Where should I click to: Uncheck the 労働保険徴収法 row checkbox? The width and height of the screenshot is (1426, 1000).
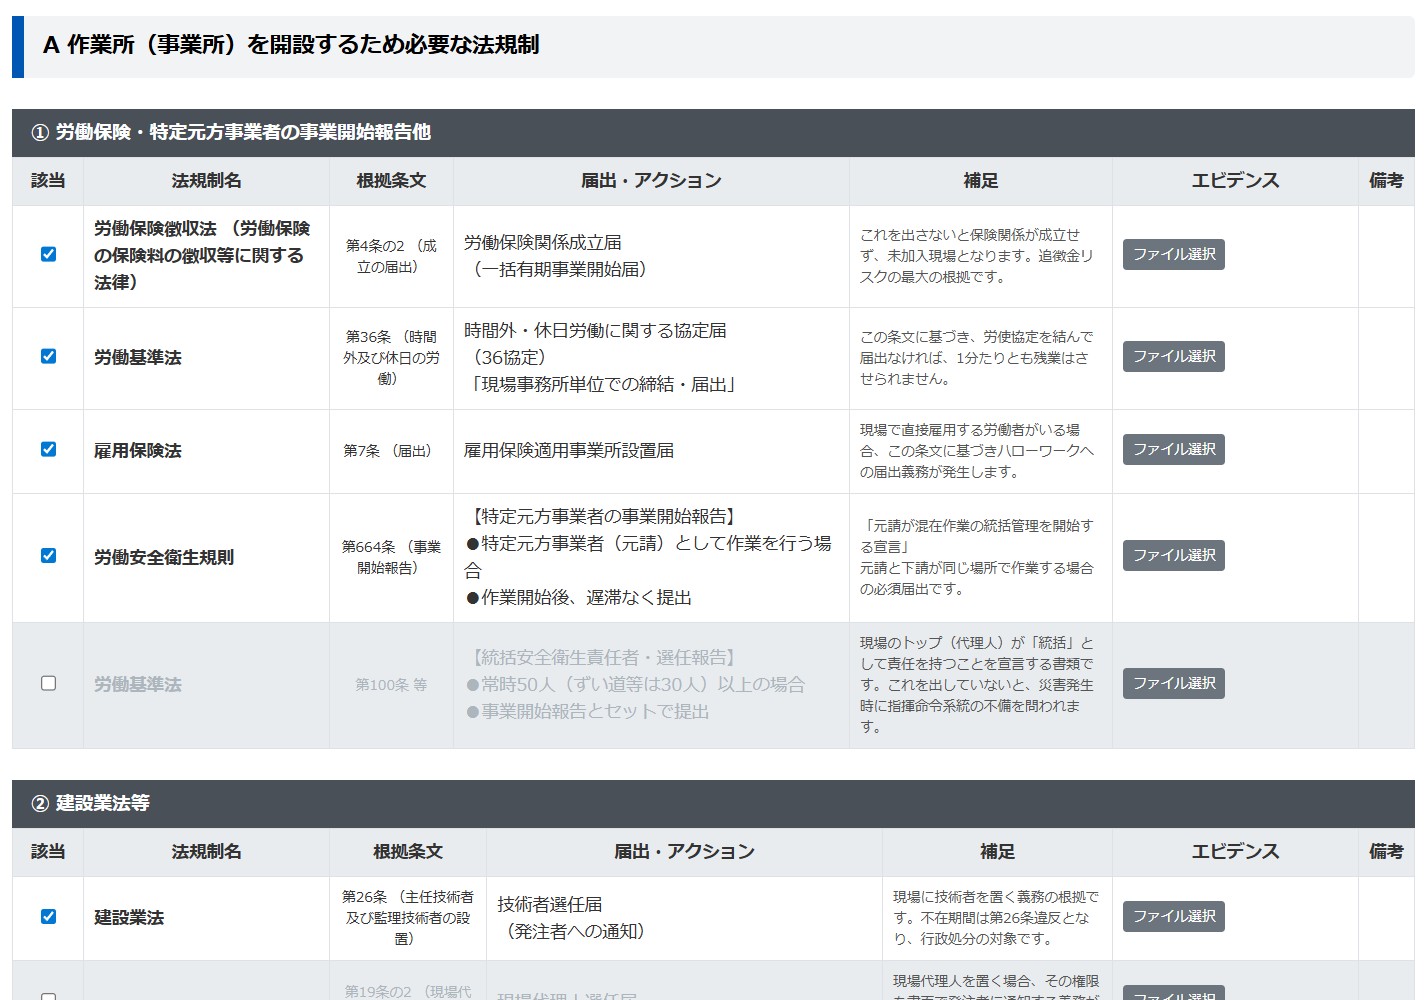coord(48,254)
